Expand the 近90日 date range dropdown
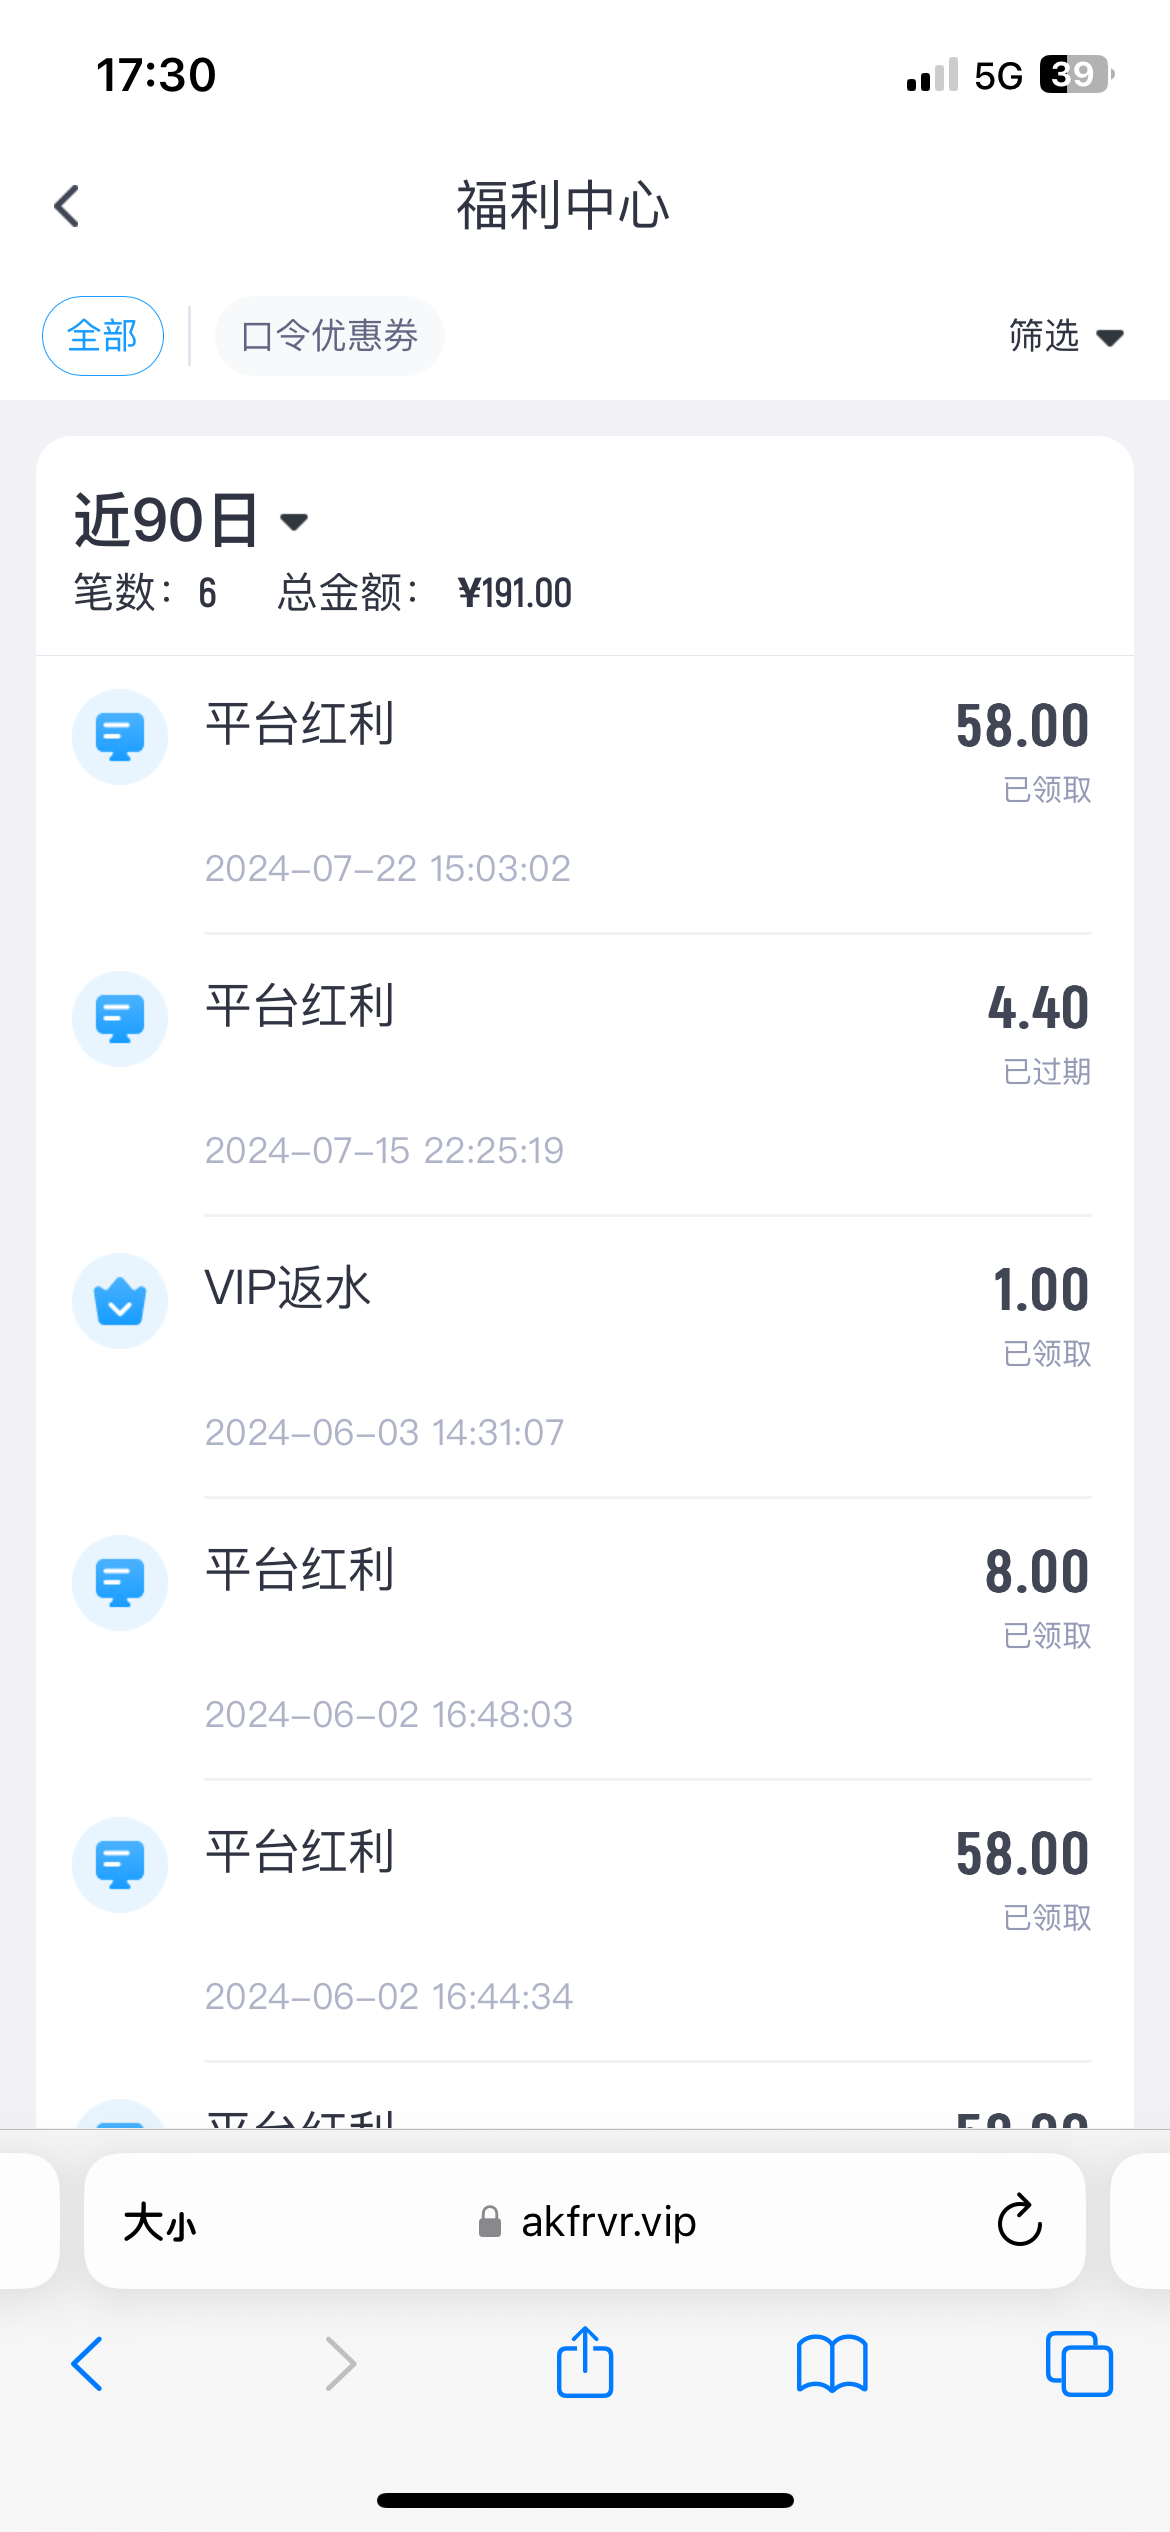The height and width of the screenshot is (2532, 1170). click(192, 521)
